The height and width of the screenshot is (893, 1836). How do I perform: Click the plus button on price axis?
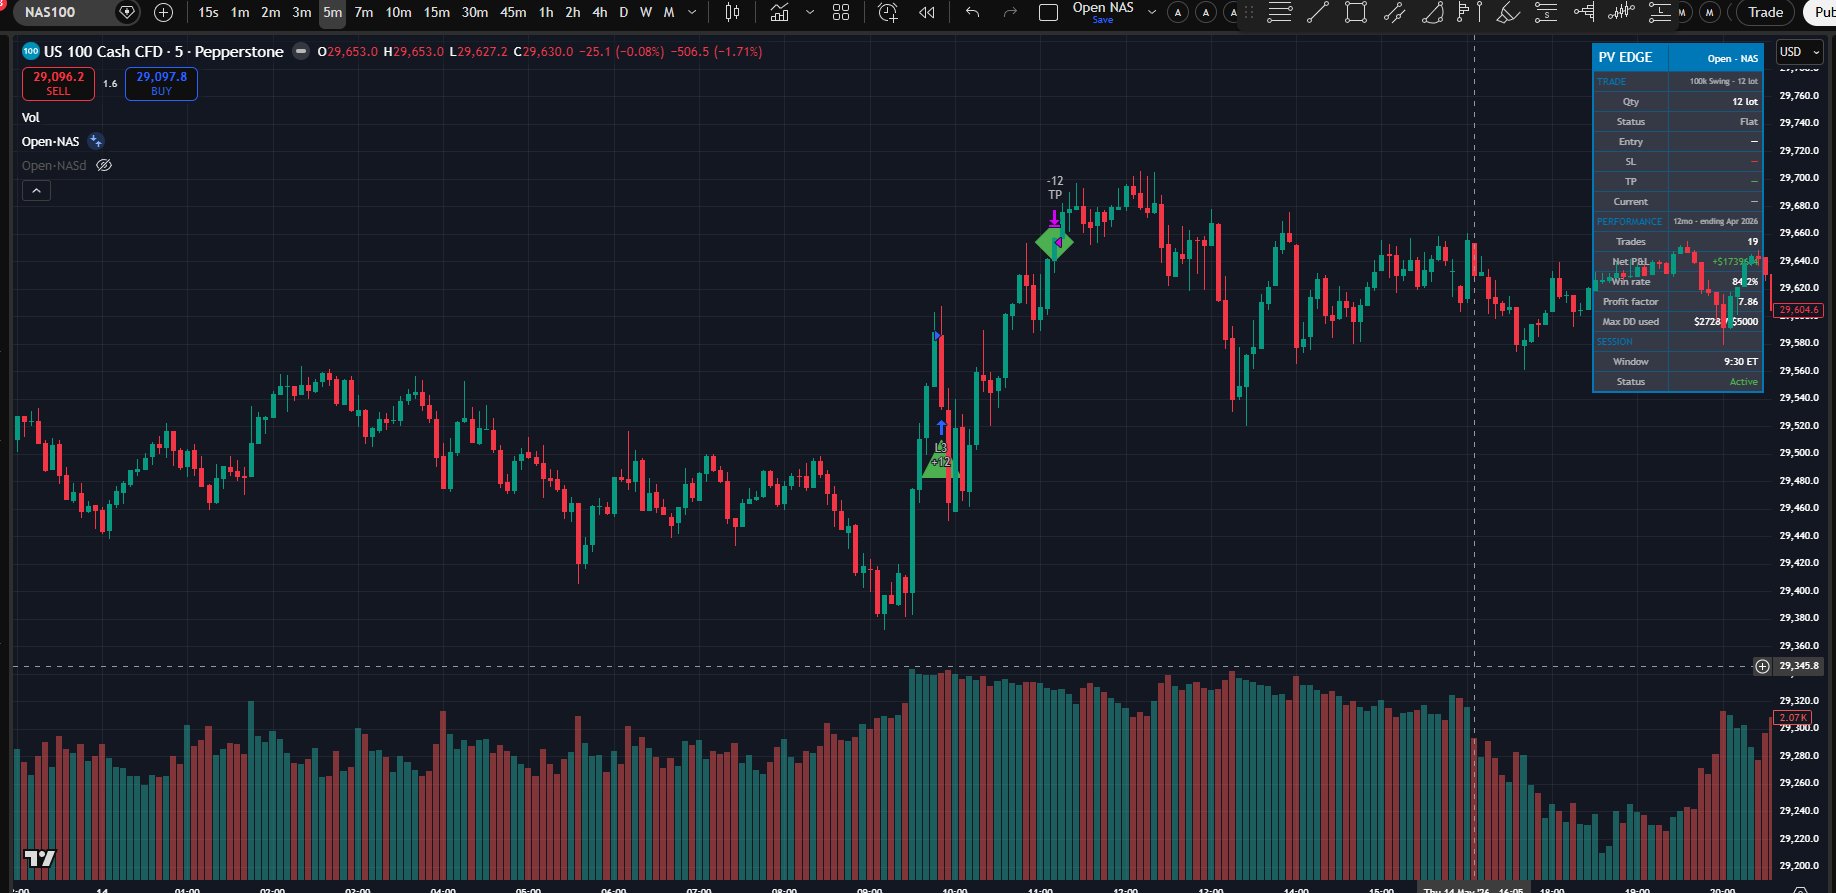(x=1762, y=666)
